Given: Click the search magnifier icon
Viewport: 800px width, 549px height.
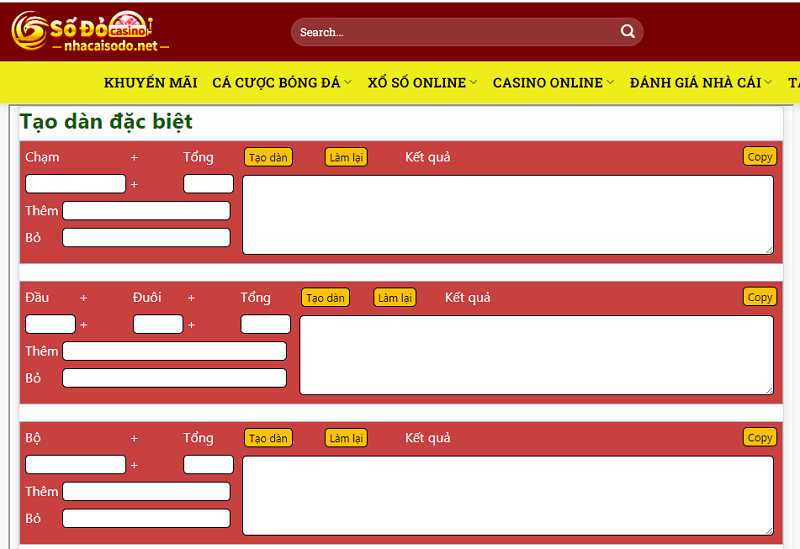Looking at the screenshot, I should click(x=627, y=32).
